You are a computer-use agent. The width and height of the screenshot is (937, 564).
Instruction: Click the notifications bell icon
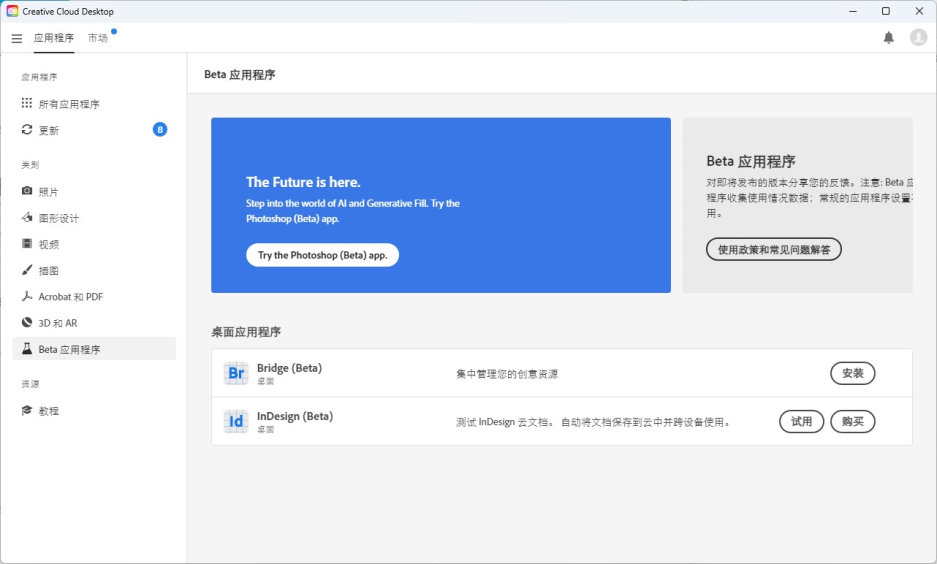[x=888, y=38]
